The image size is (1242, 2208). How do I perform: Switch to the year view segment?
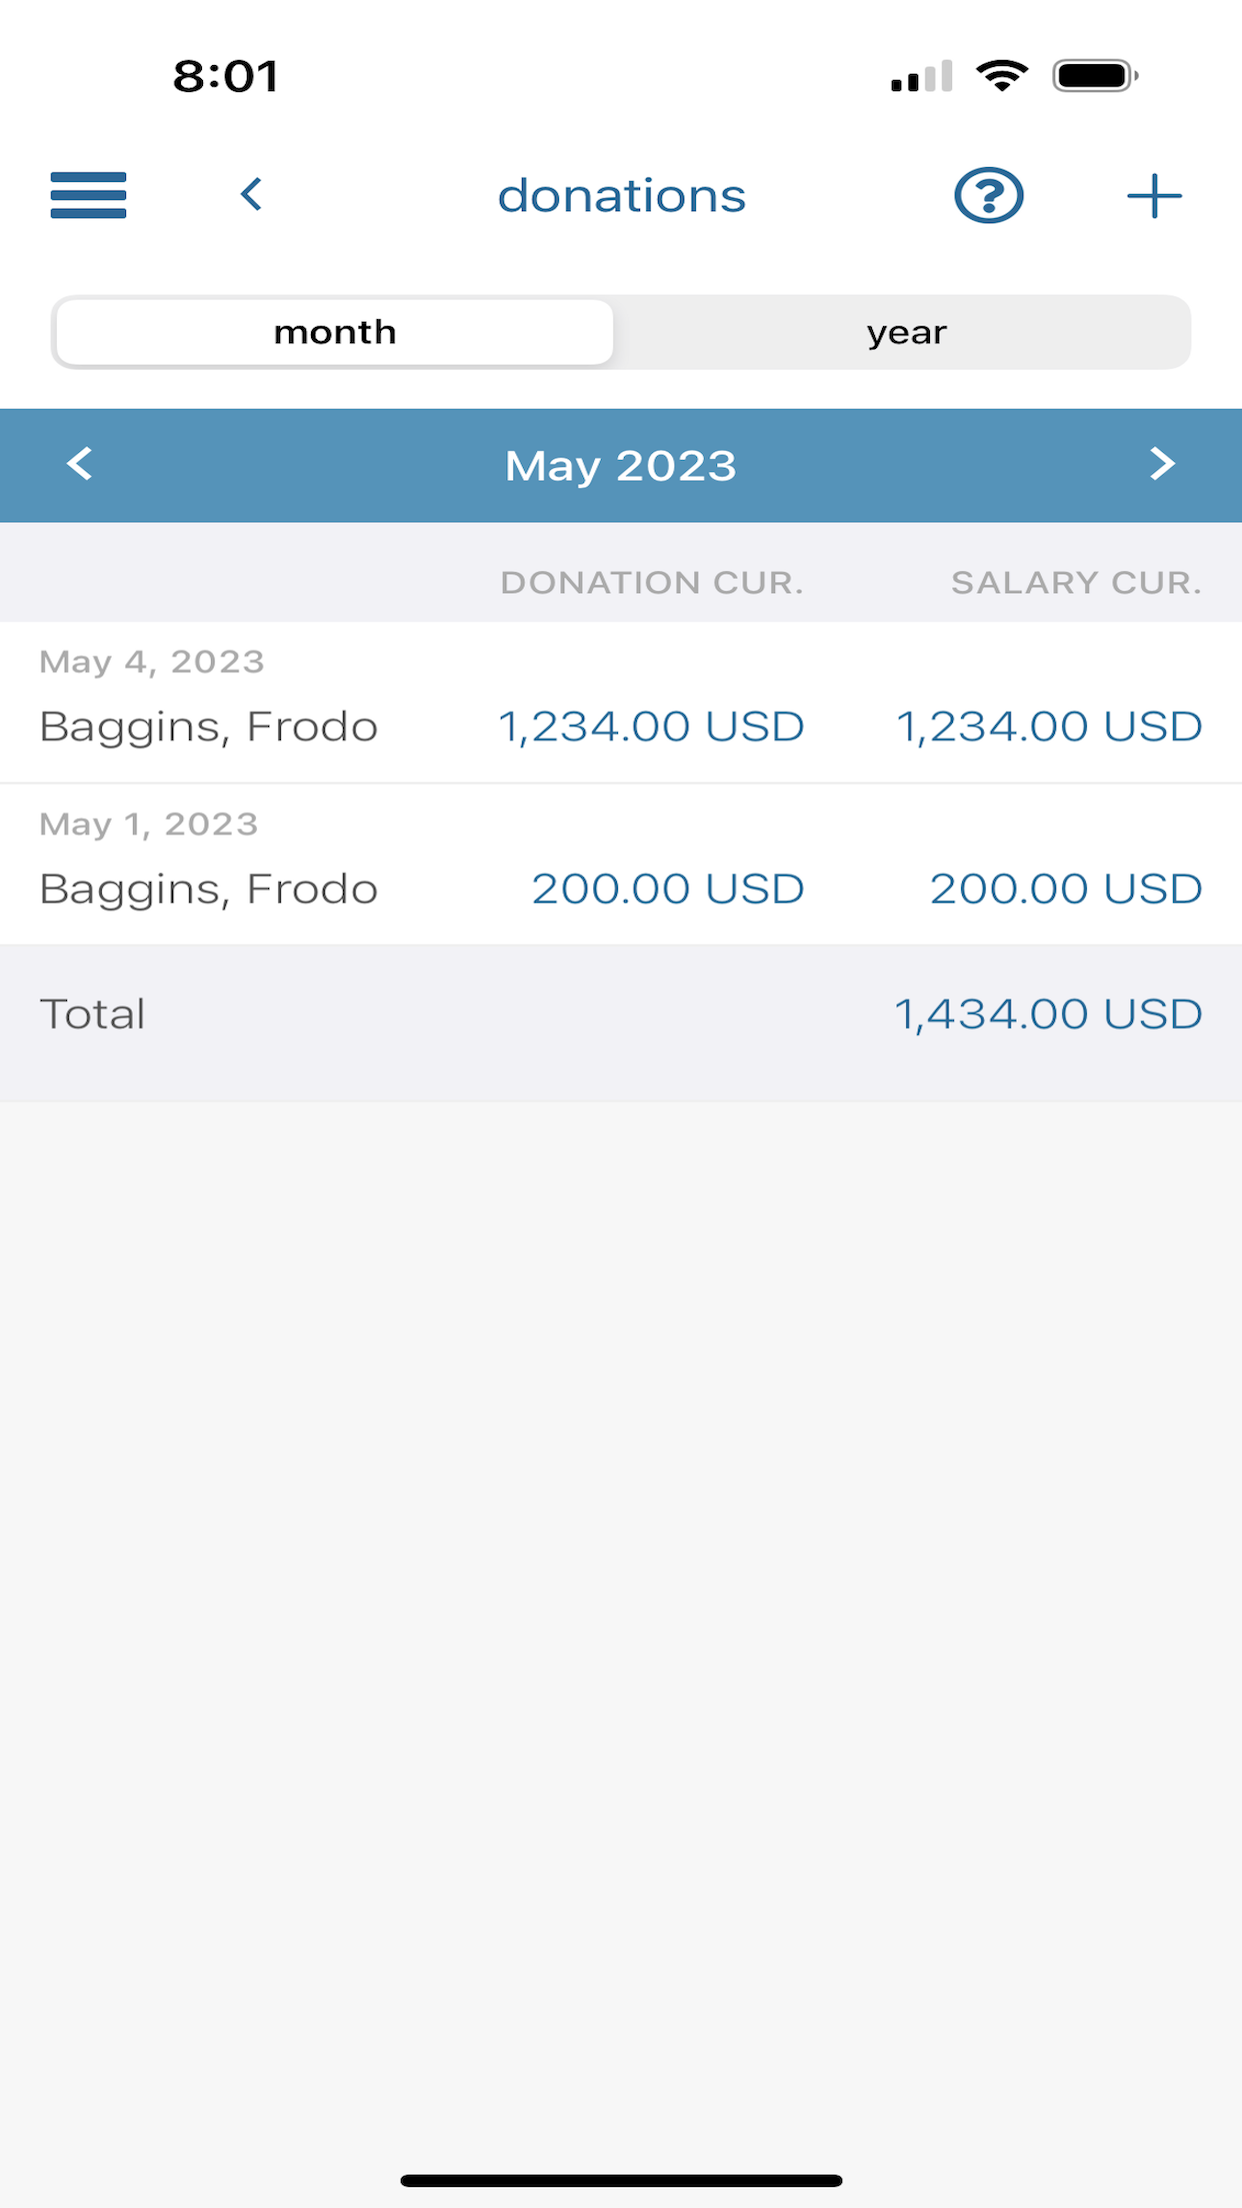pyautogui.click(x=906, y=332)
